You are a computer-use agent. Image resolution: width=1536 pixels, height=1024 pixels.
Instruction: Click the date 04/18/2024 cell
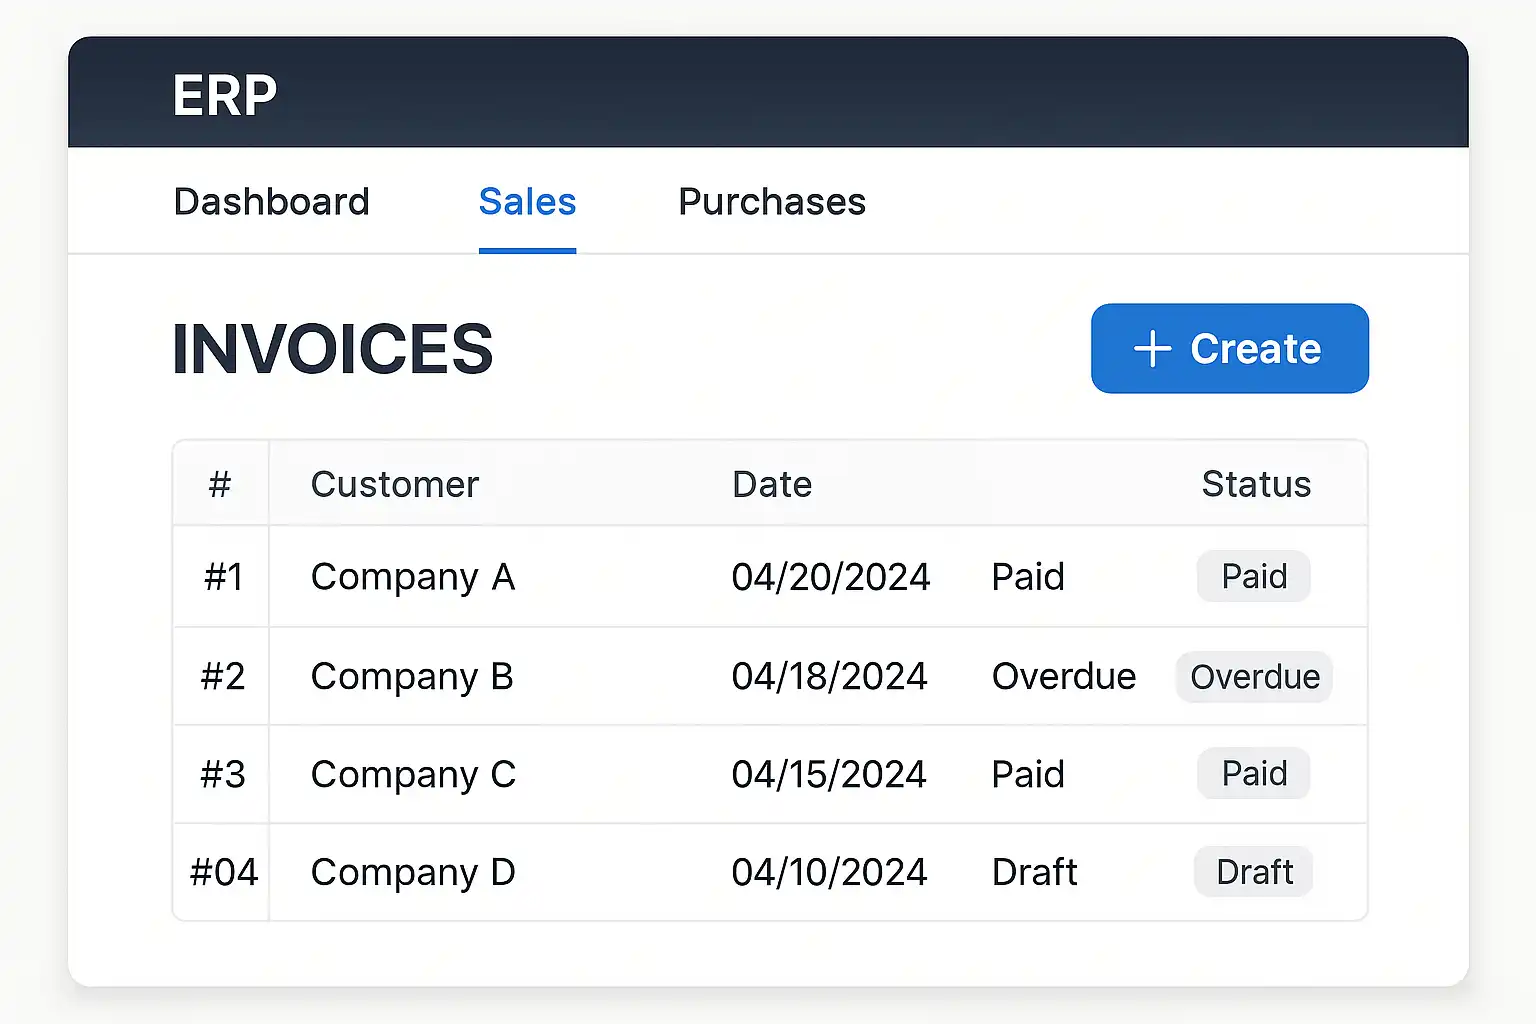pyautogui.click(x=829, y=677)
